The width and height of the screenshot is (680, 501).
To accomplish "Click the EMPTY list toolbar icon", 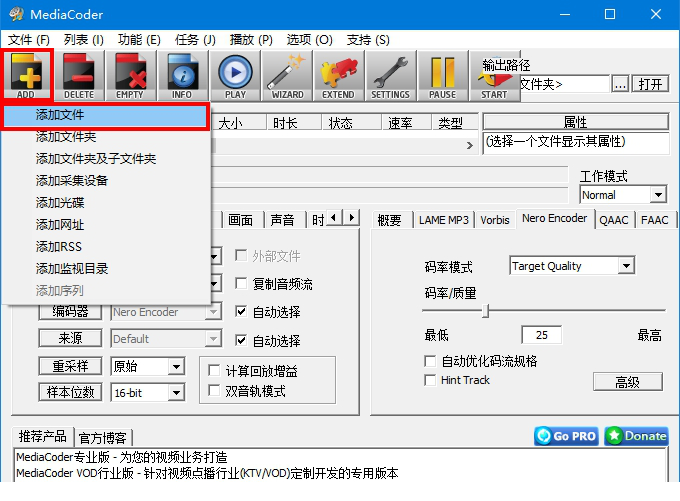I will 130,75.
